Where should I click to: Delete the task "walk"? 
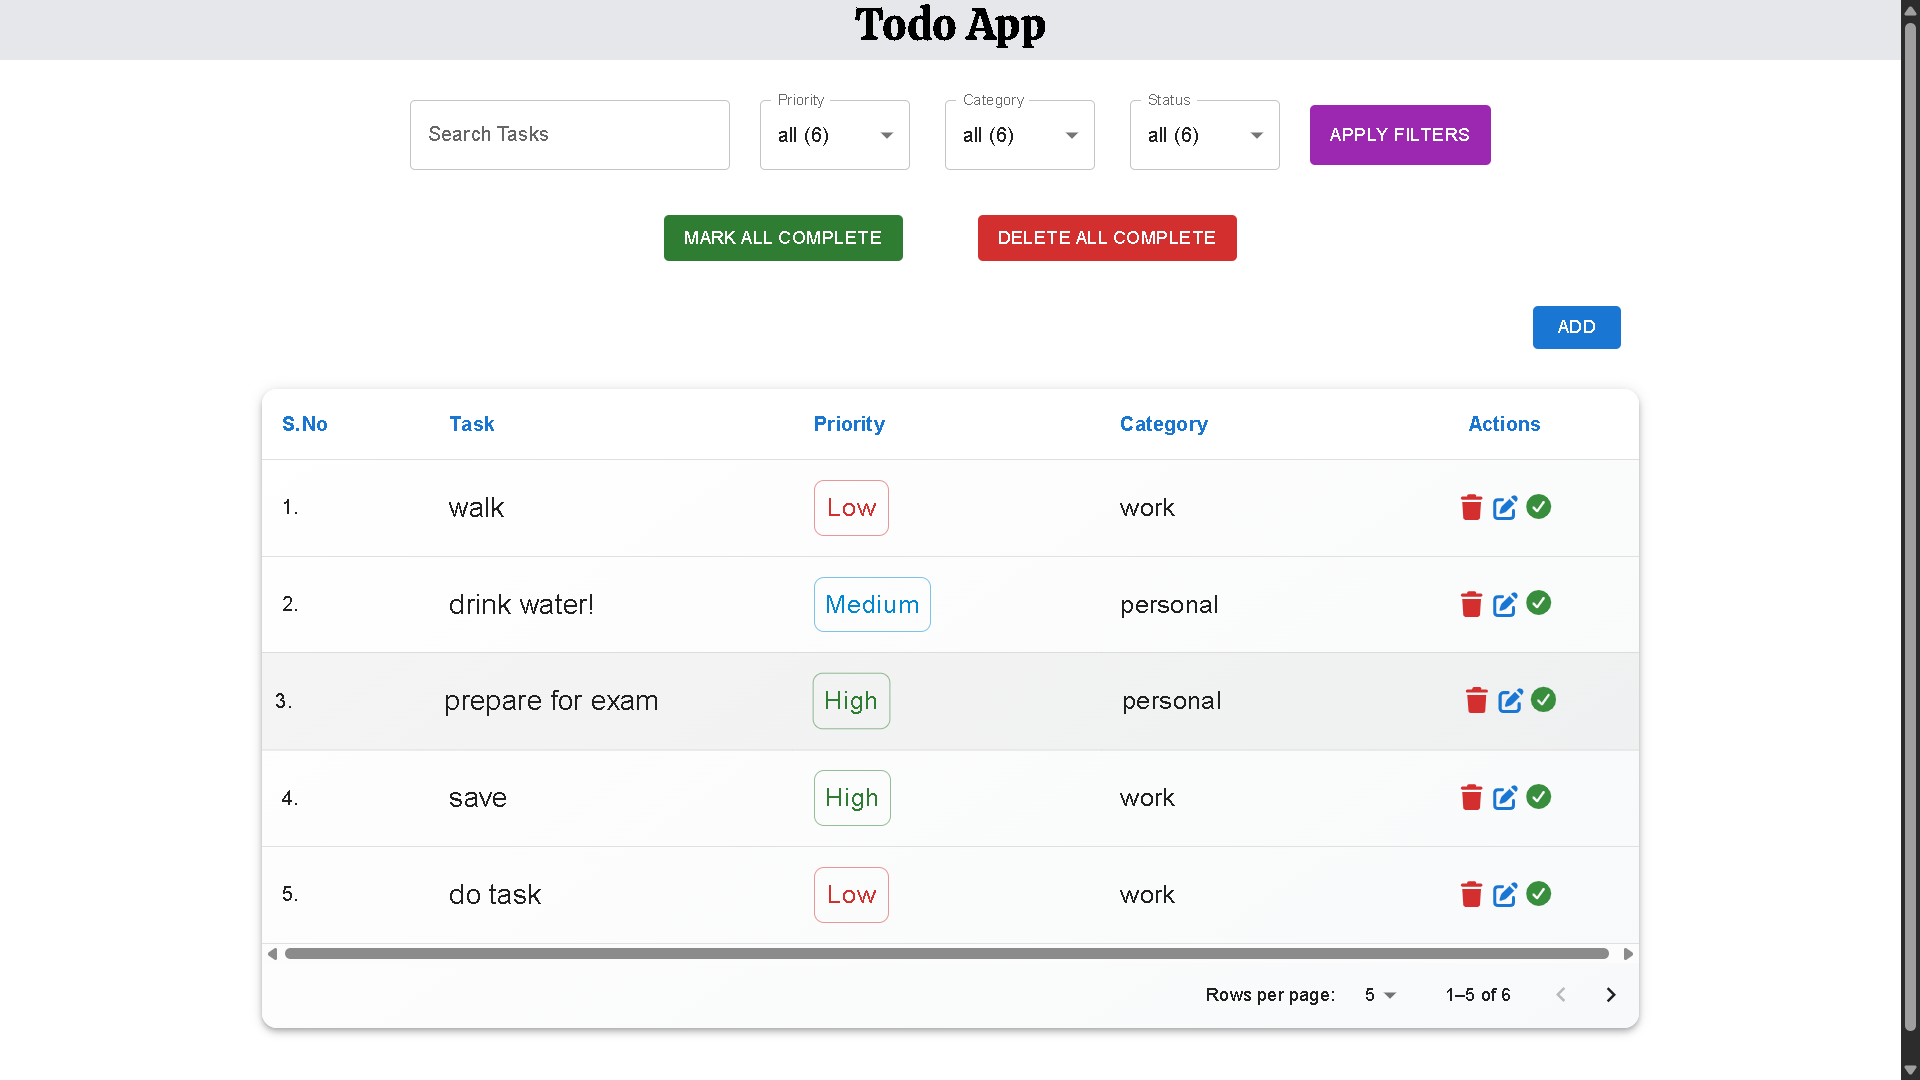pyautogui.click(x=1470, y=507)
